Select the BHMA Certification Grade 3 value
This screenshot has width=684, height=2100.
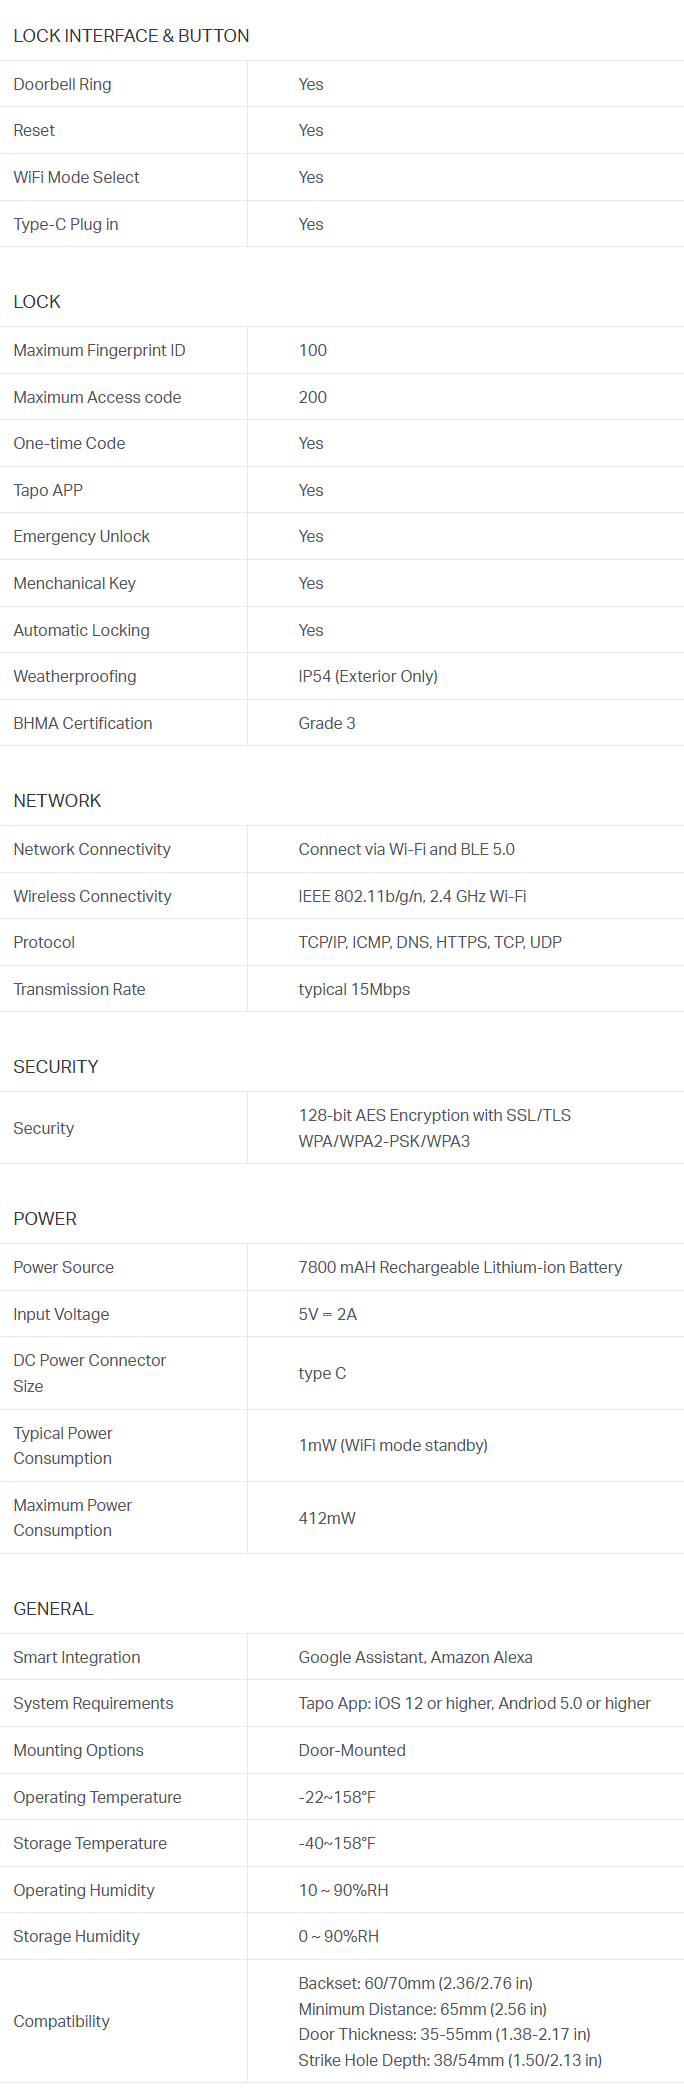326,724
